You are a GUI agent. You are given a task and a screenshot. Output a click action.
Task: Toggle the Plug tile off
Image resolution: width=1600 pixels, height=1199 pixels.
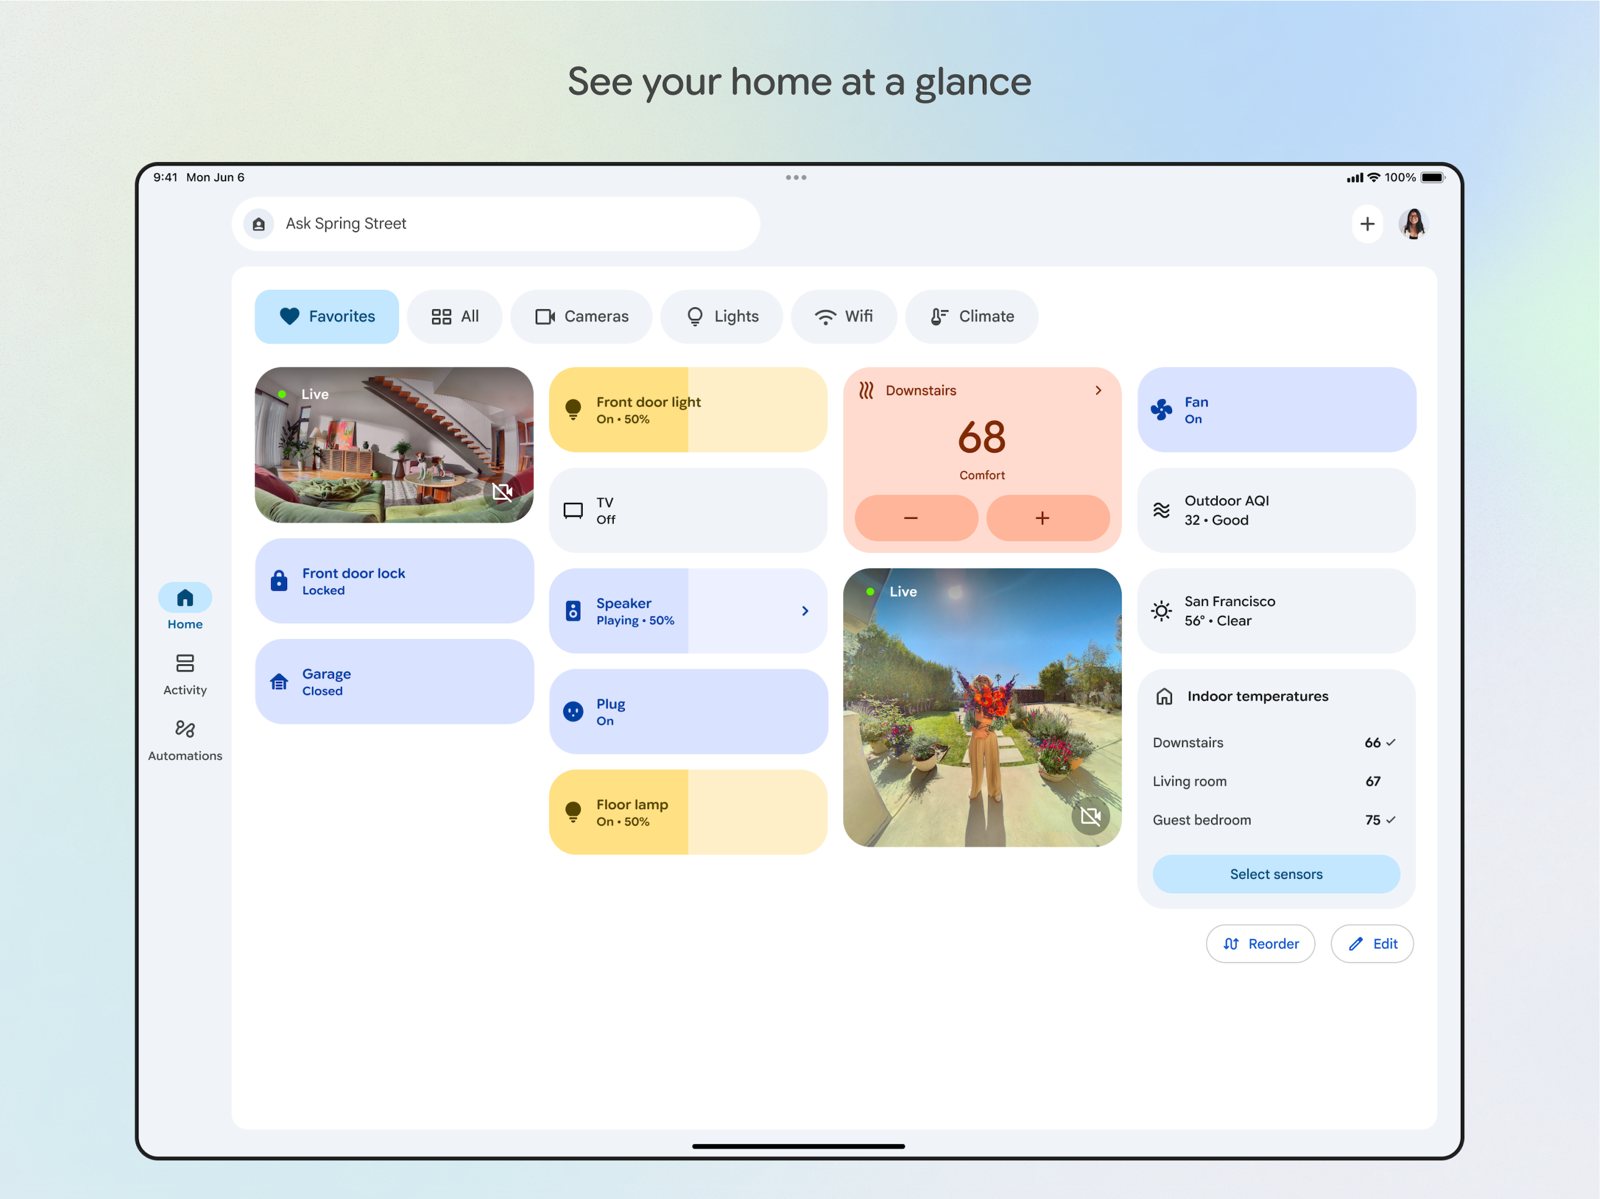pos(688,712)
